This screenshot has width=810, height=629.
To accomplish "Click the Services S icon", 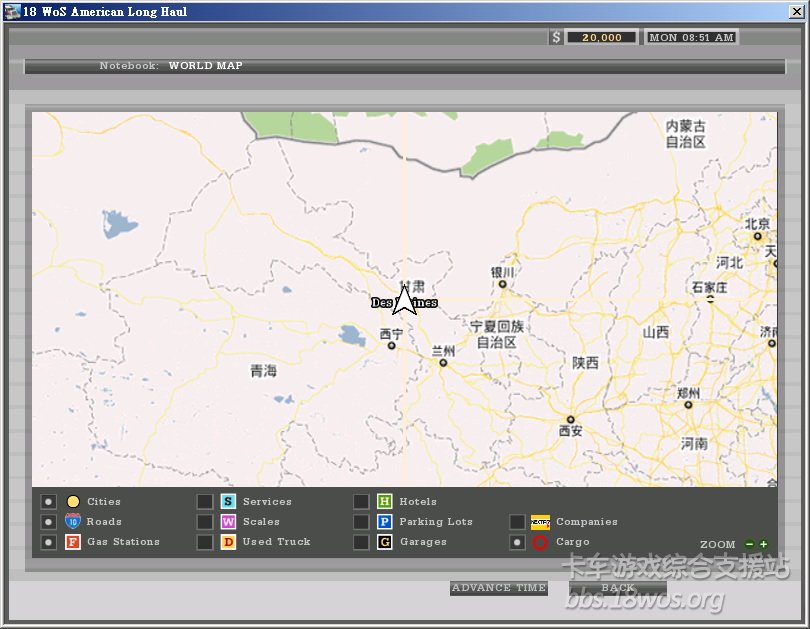I will pyautogui.click(x=228, y=502).
